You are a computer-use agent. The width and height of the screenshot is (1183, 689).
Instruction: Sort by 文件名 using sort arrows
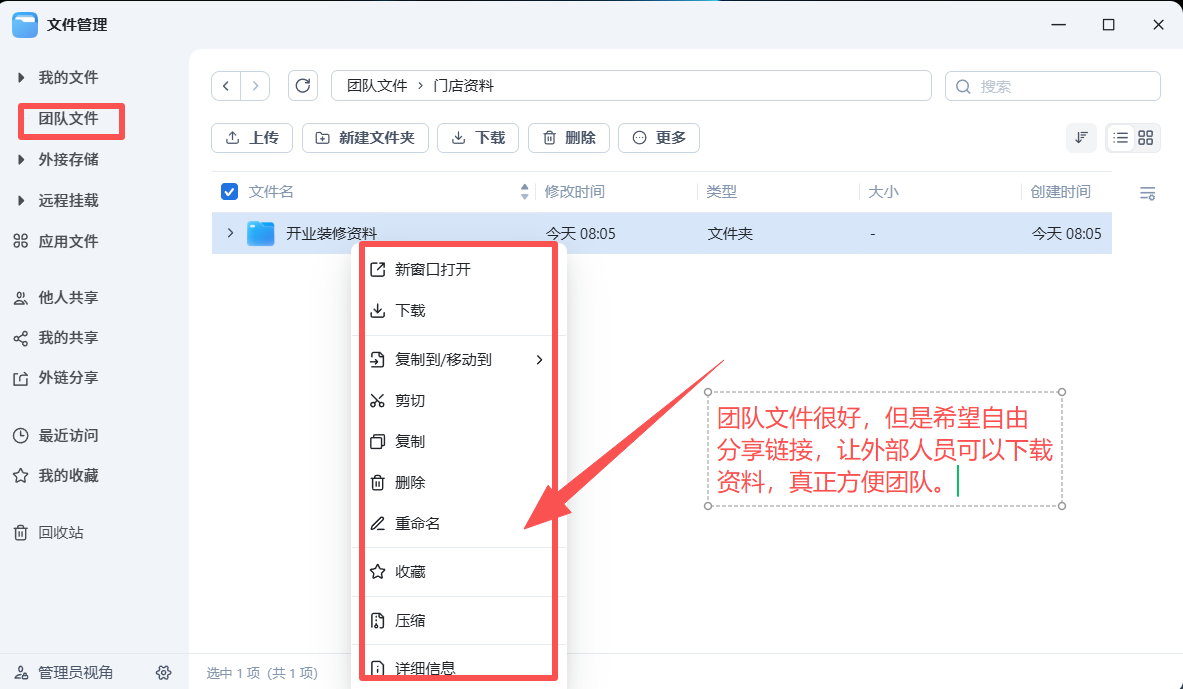[524, 192]
